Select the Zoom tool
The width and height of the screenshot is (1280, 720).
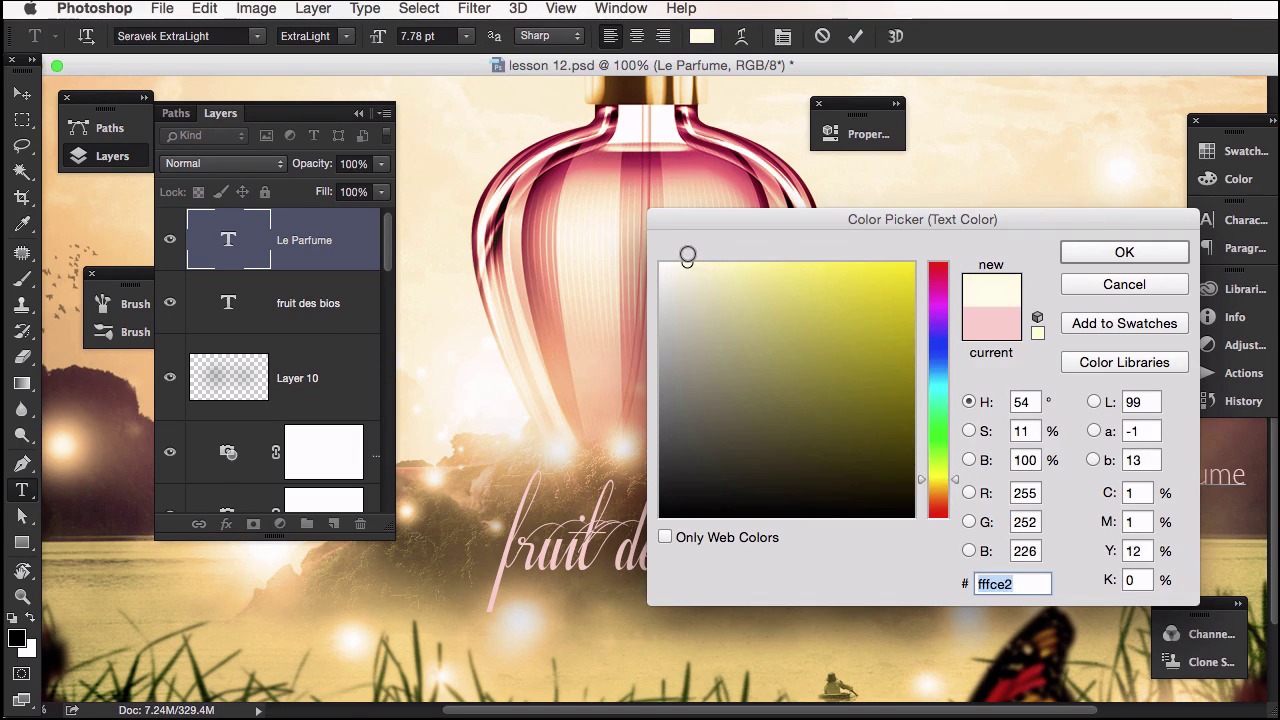(22, 596)
